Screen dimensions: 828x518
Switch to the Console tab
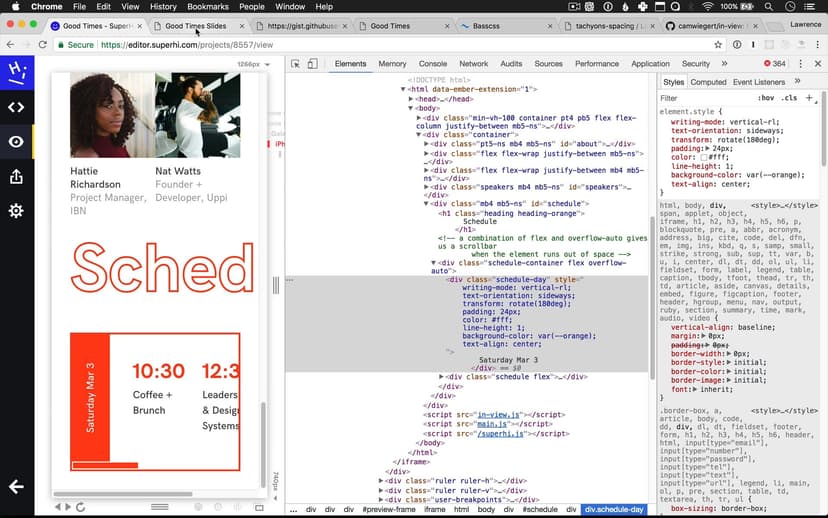coord(432,64)
